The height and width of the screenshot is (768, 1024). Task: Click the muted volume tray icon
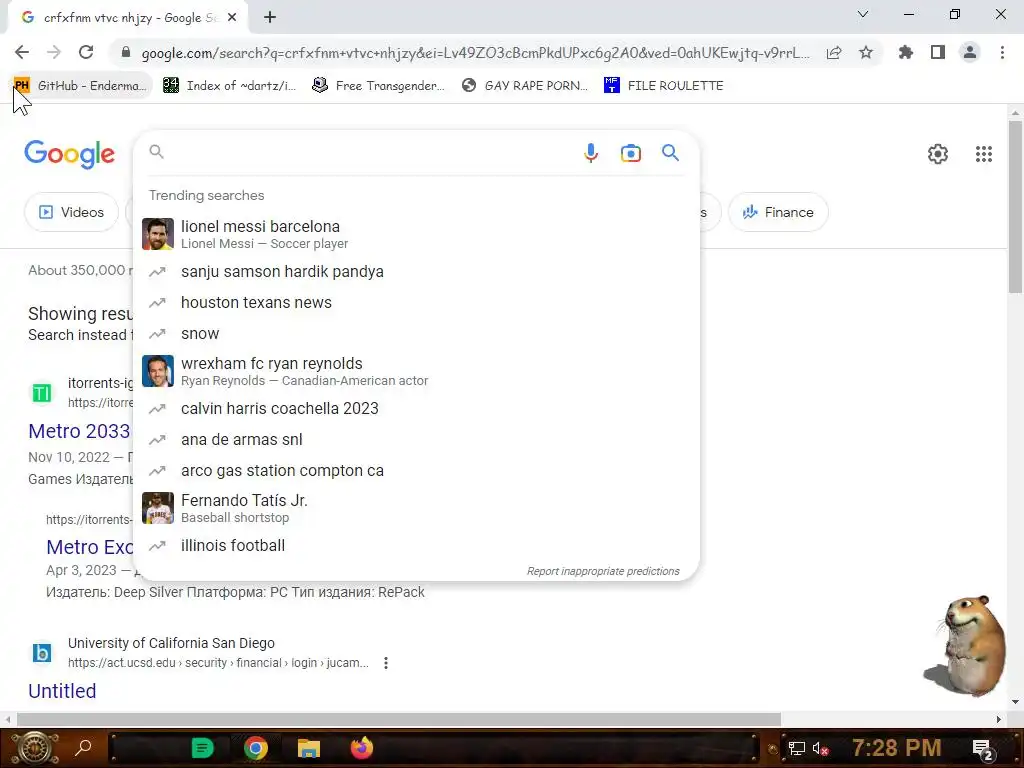(820, 748)
